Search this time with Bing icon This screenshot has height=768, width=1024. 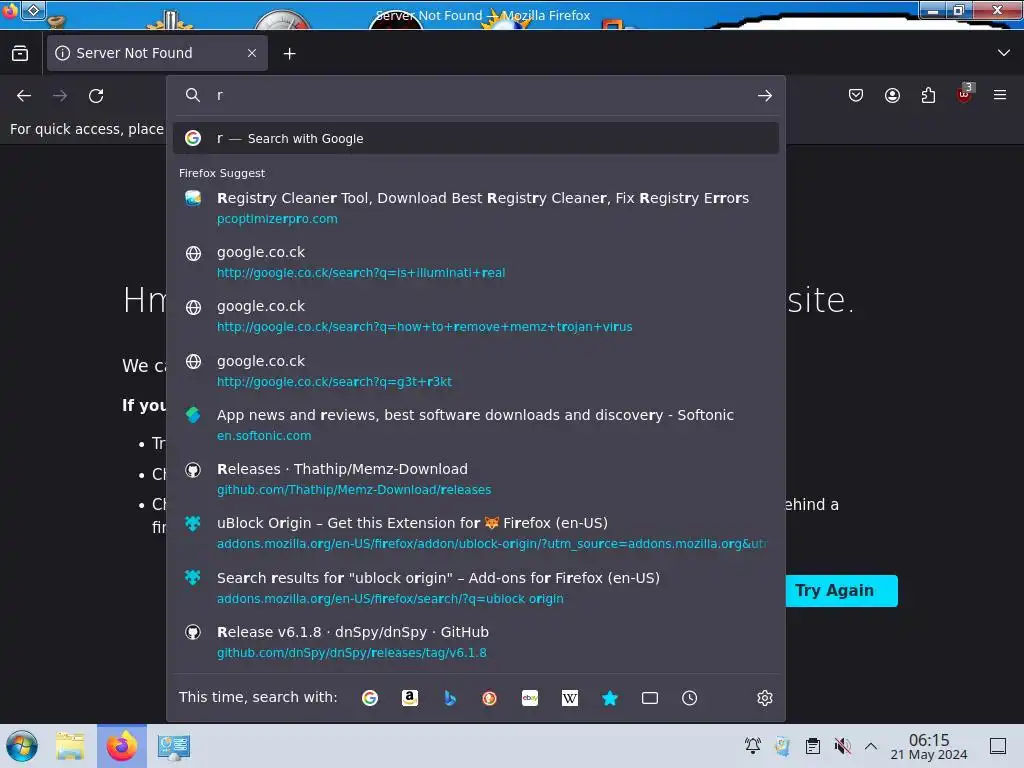(x=449, y=698)
